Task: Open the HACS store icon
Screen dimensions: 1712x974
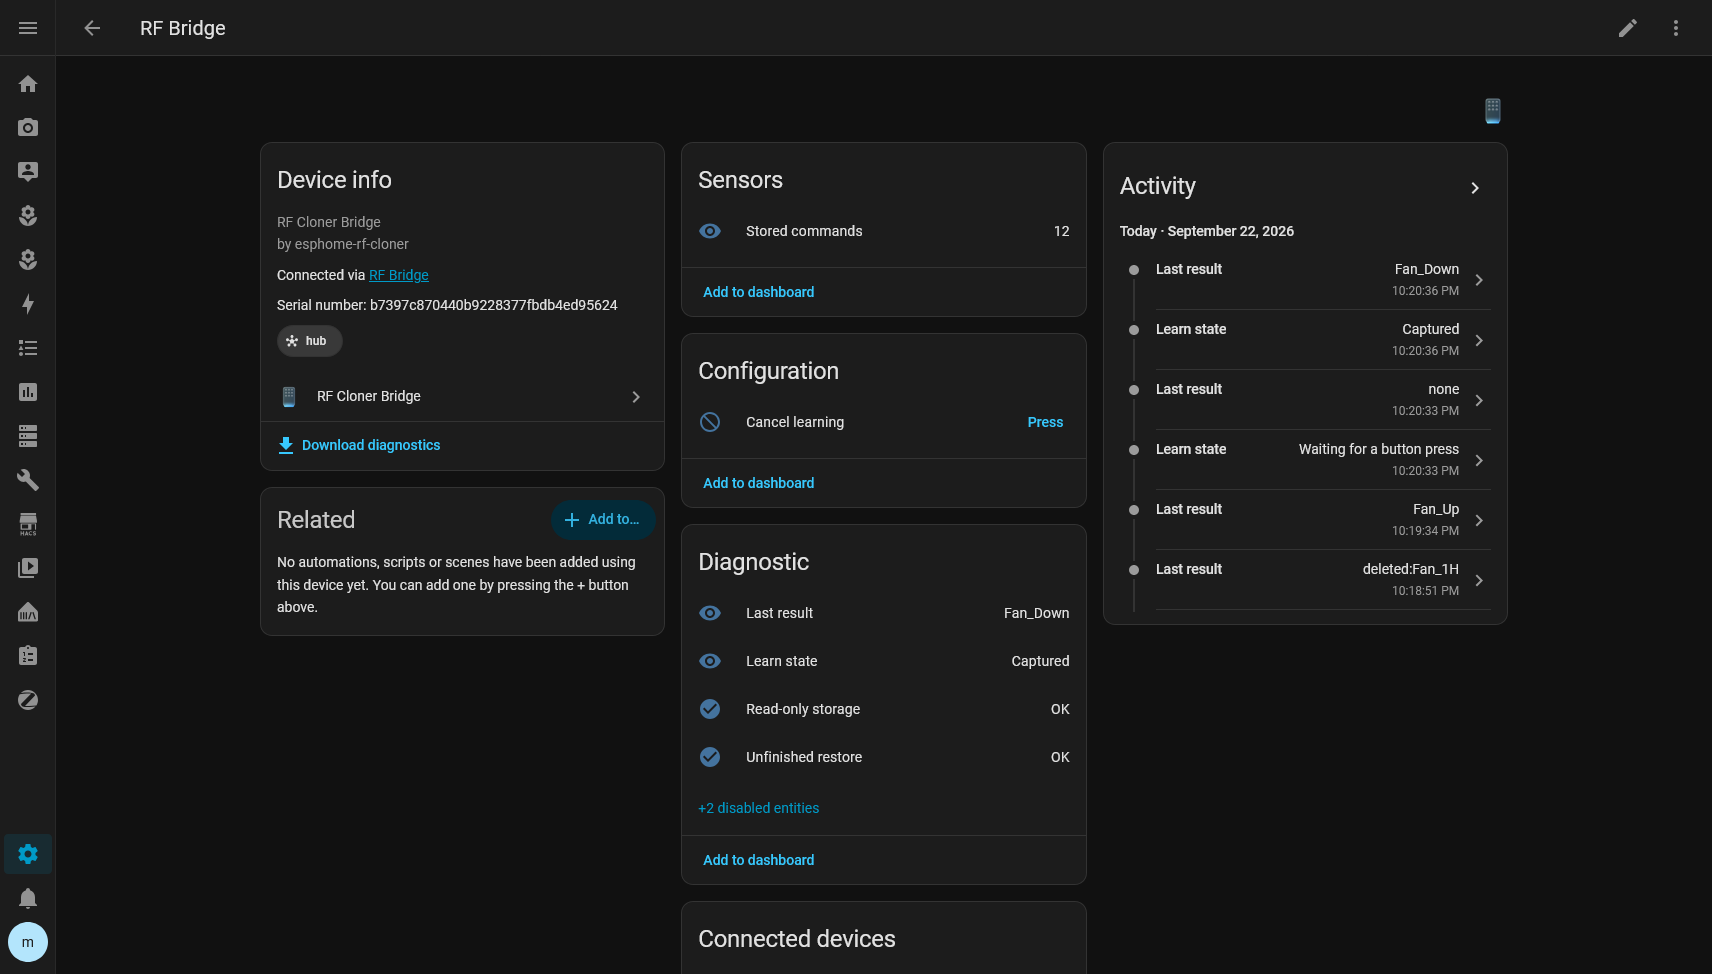Action: coord(28,524)
